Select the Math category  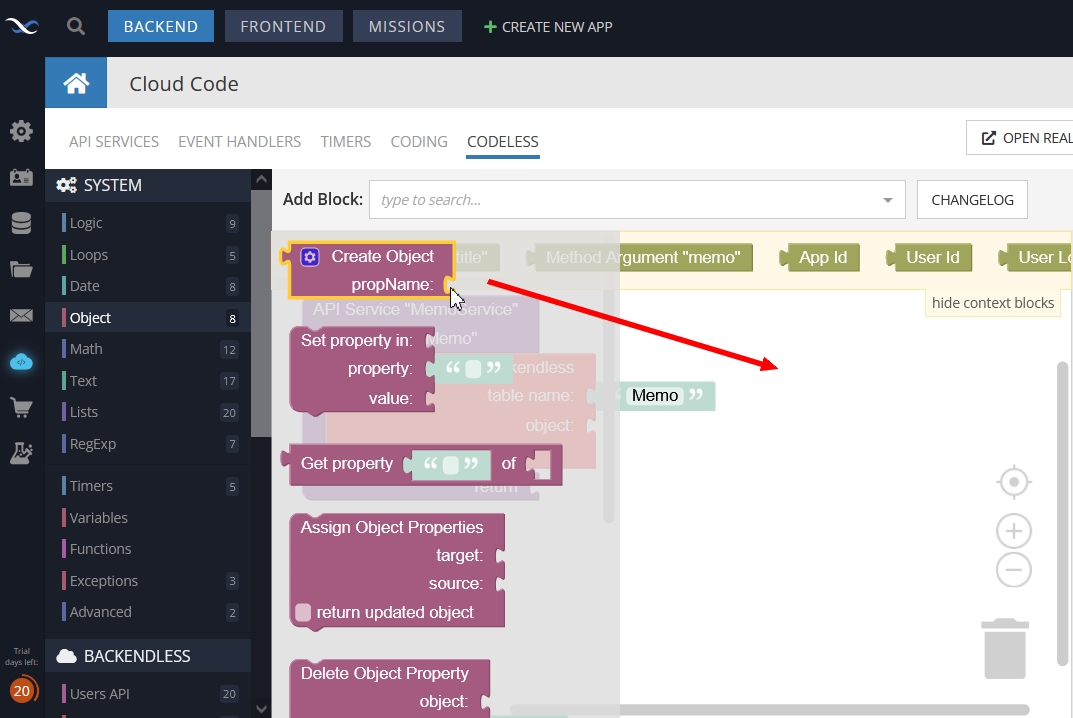[148, 349]
